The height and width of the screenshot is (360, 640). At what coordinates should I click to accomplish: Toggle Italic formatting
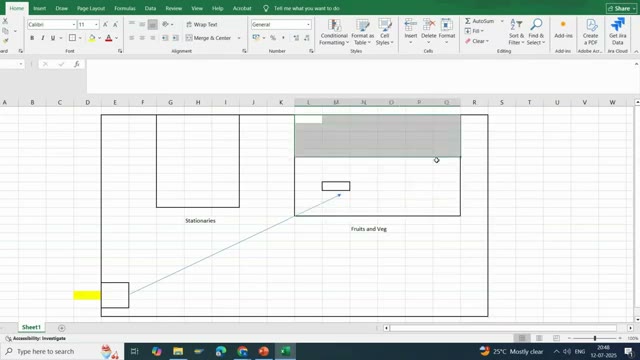42,38
